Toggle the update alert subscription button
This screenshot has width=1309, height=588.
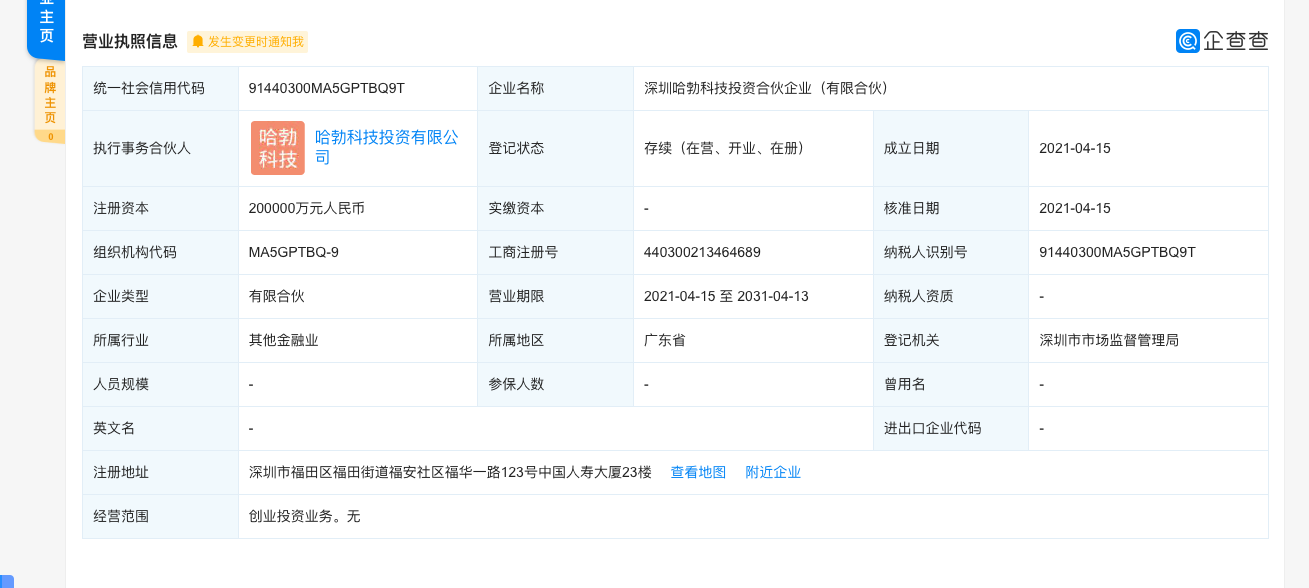250,42
